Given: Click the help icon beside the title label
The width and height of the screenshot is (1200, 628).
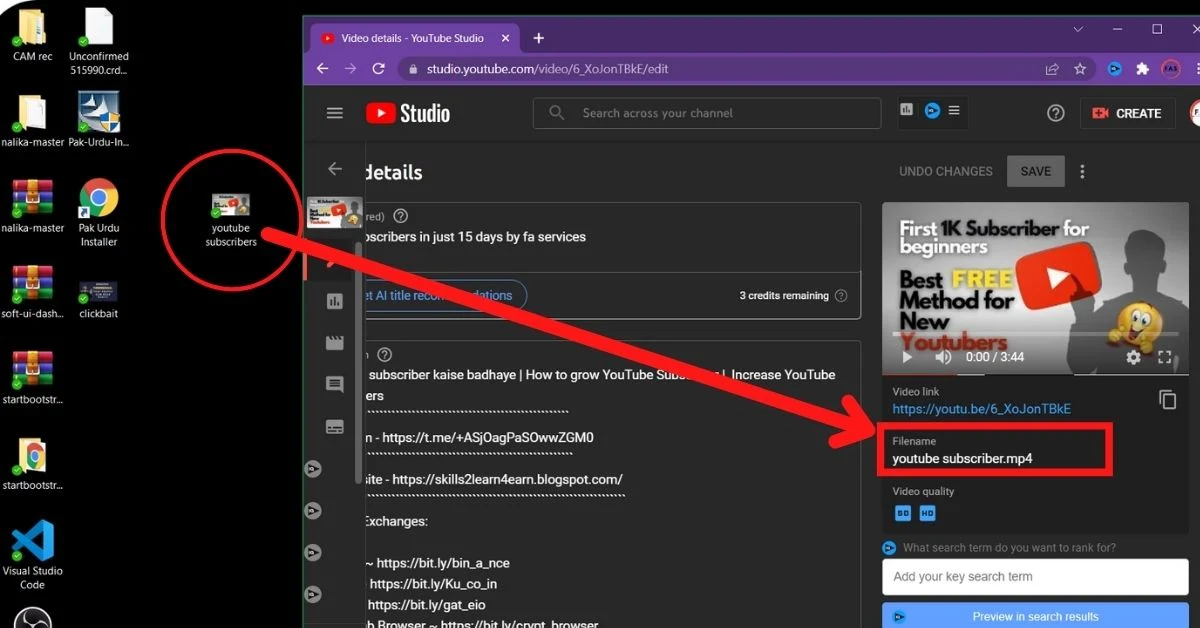Looking at the screenshot, I should [400, 216].
